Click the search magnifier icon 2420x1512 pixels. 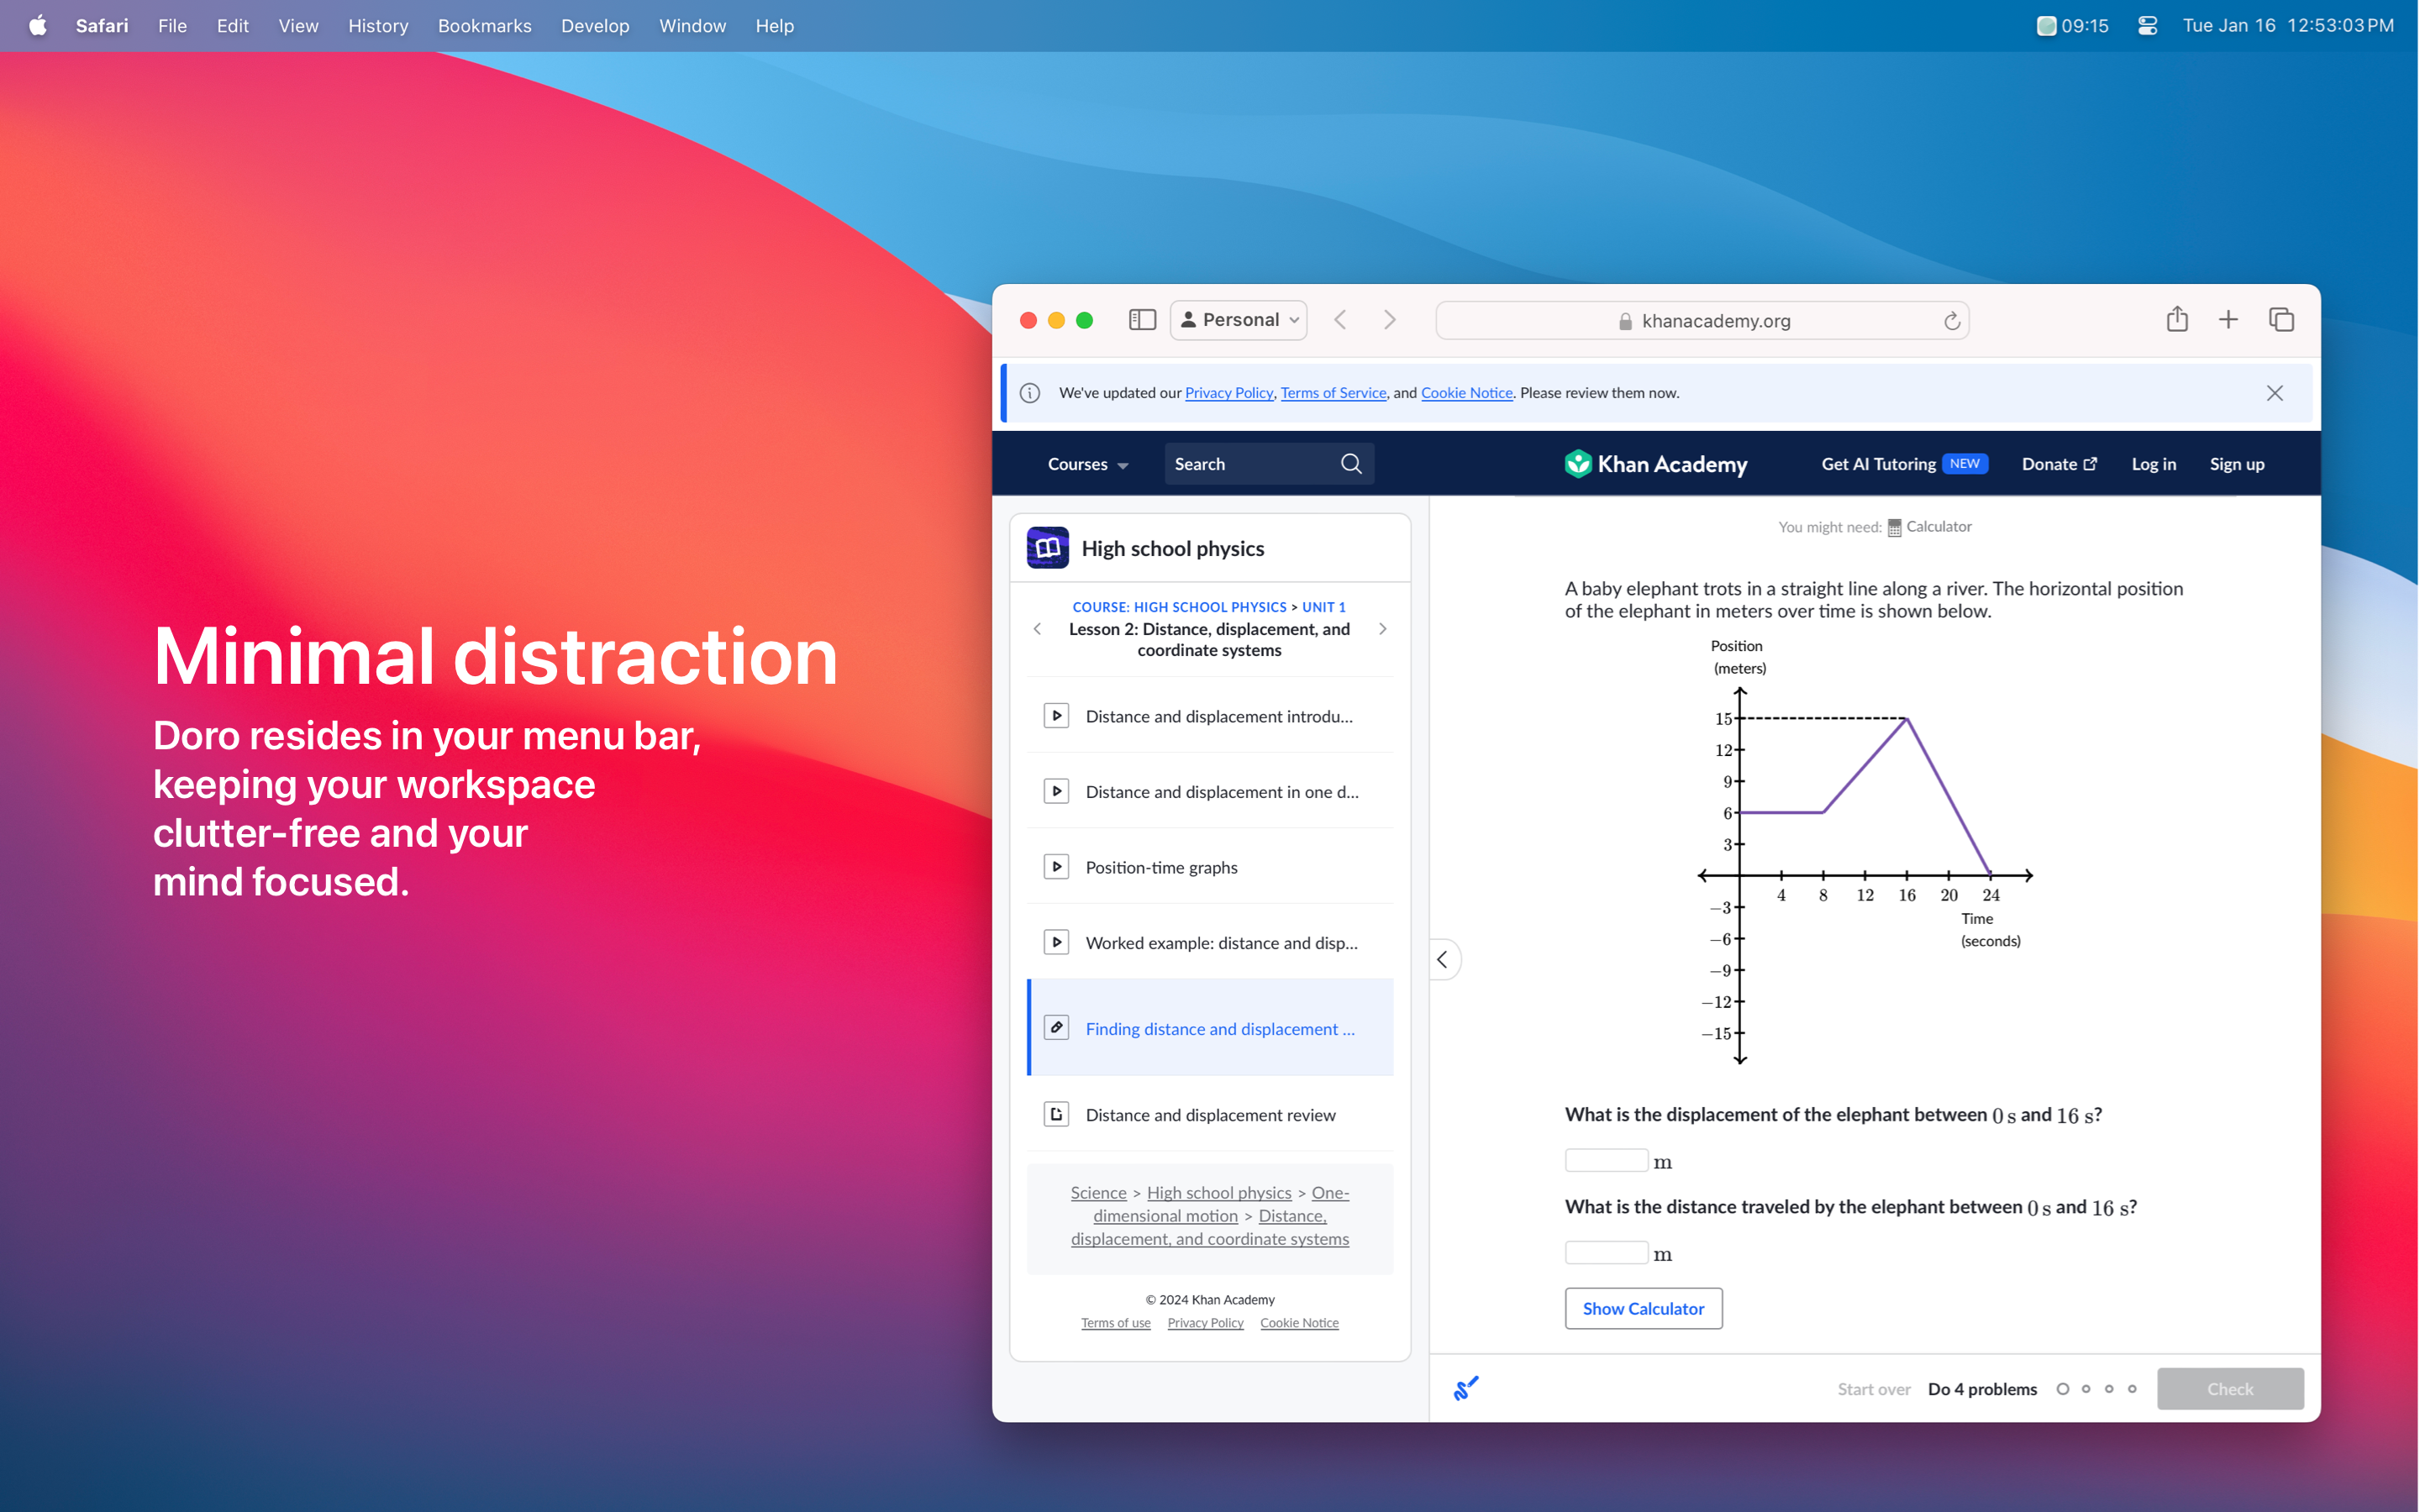pyautogui.click(x=1351, y=464)
